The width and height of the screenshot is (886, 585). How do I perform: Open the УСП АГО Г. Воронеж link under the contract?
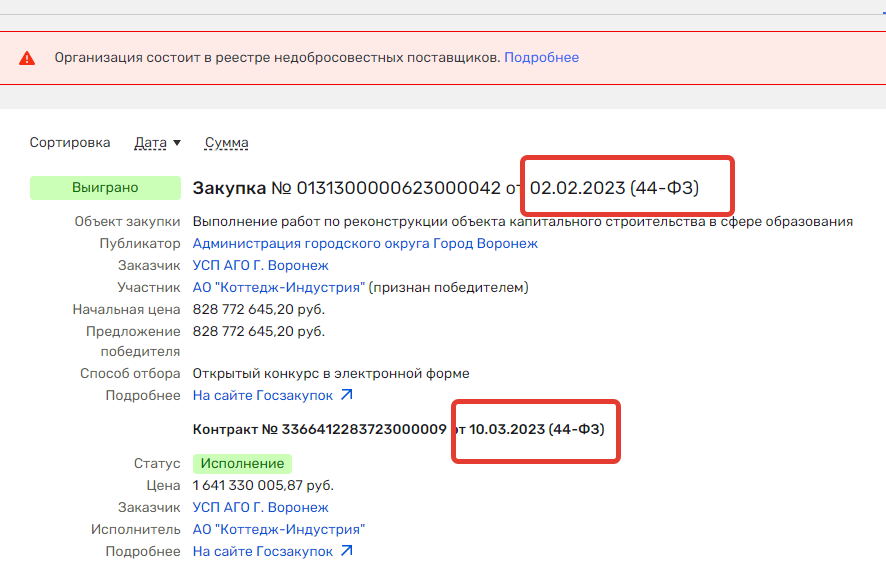260,507
